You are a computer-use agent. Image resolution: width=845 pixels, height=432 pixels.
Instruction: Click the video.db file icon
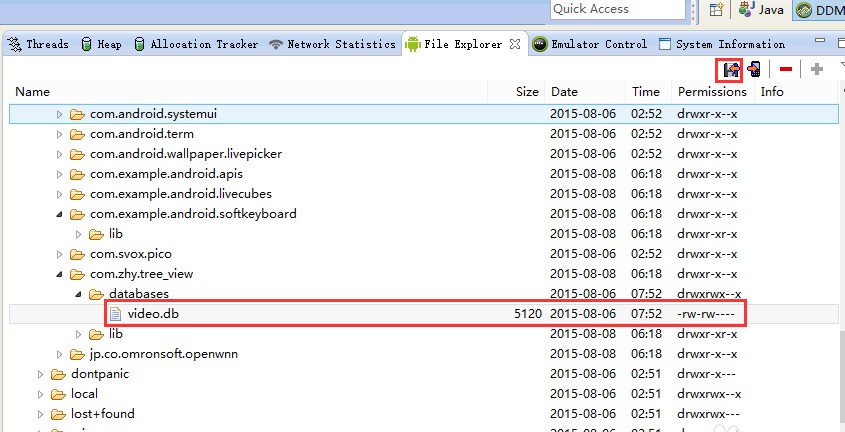click(115, 314)
